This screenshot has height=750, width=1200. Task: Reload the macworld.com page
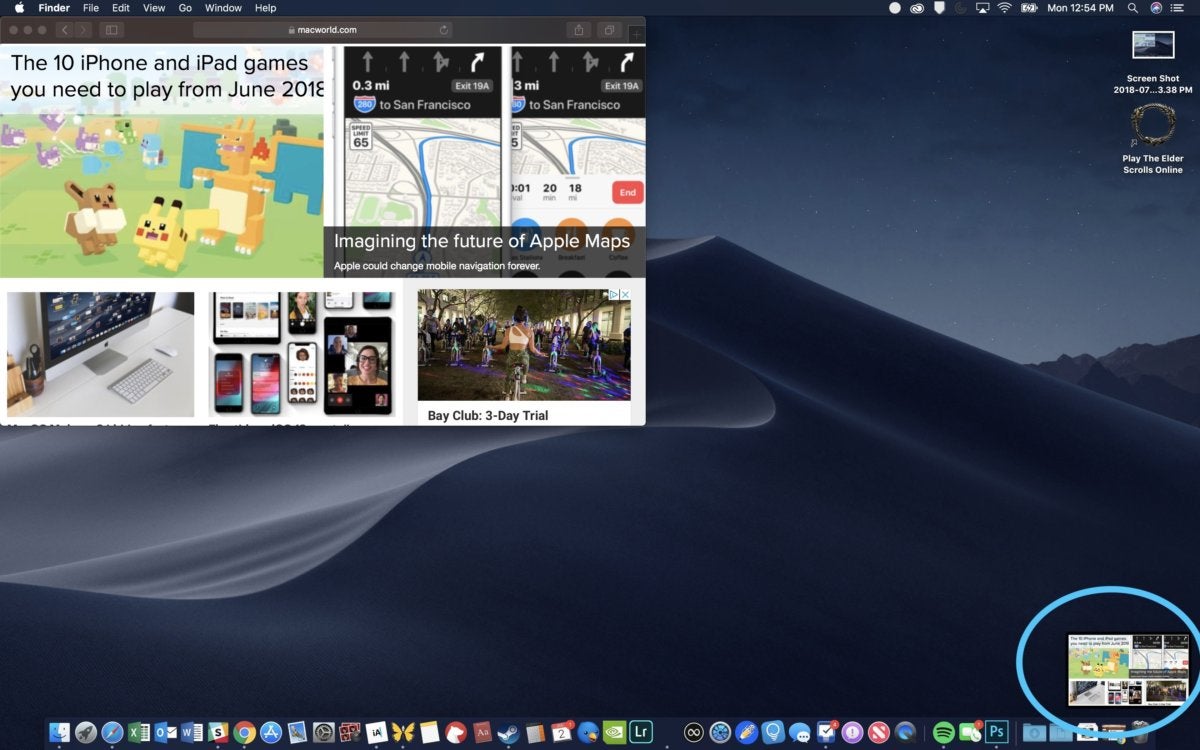pyautogui.click(x=444, y=30)
